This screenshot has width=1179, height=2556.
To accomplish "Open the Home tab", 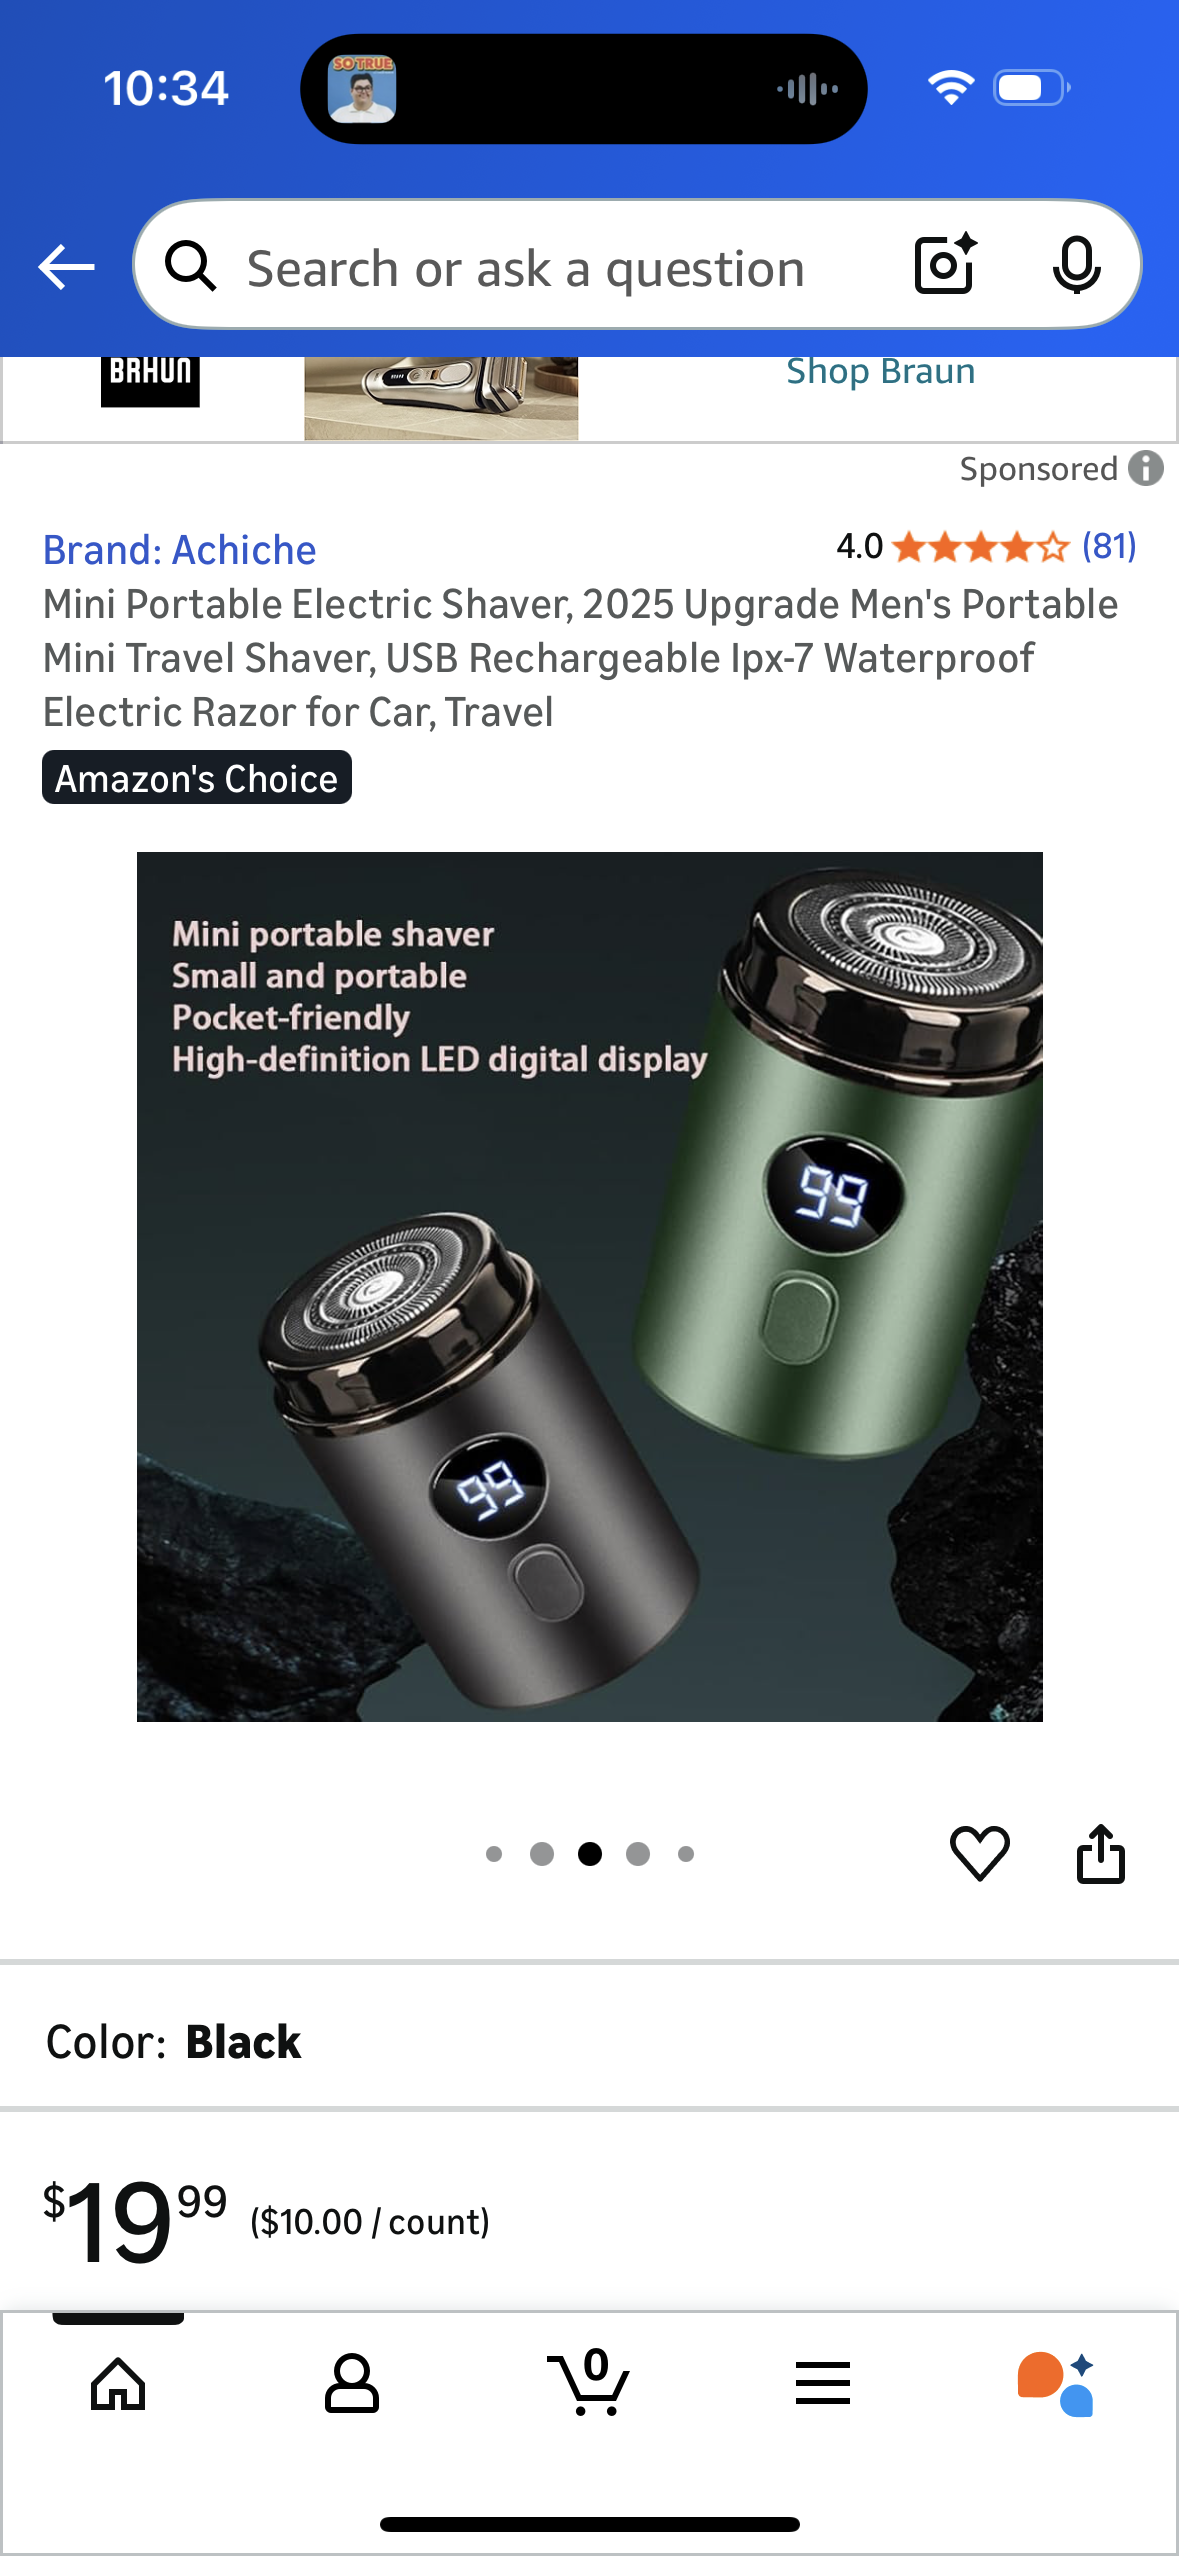I will [118, 2384].
